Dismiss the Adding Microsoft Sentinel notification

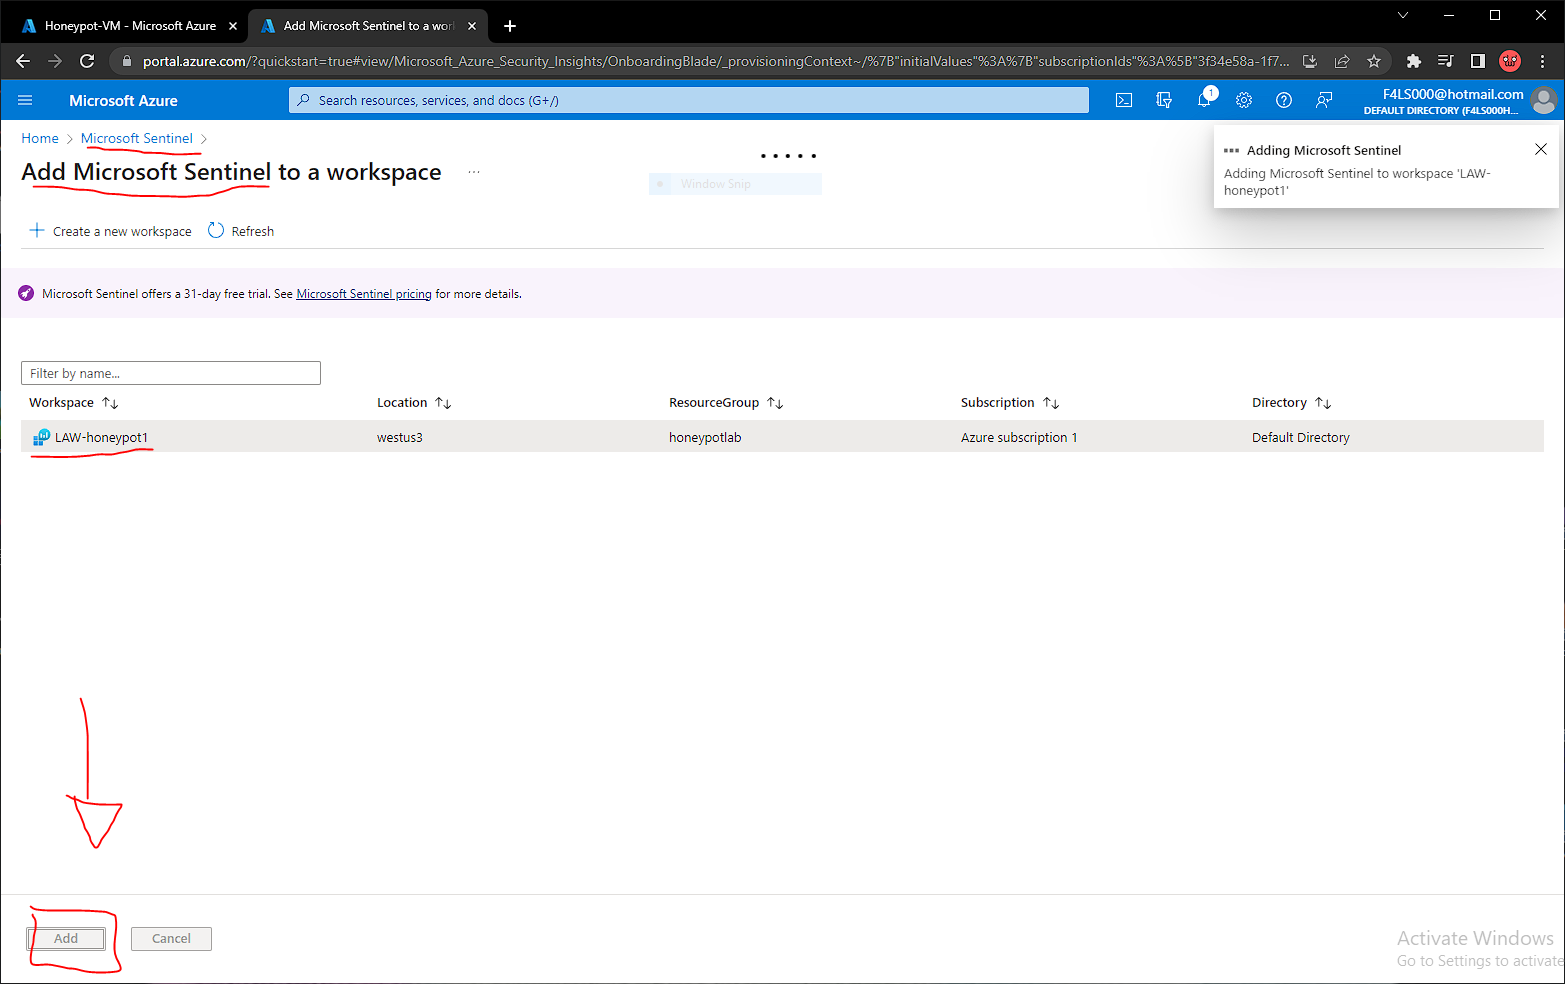tap(1541, 149)
